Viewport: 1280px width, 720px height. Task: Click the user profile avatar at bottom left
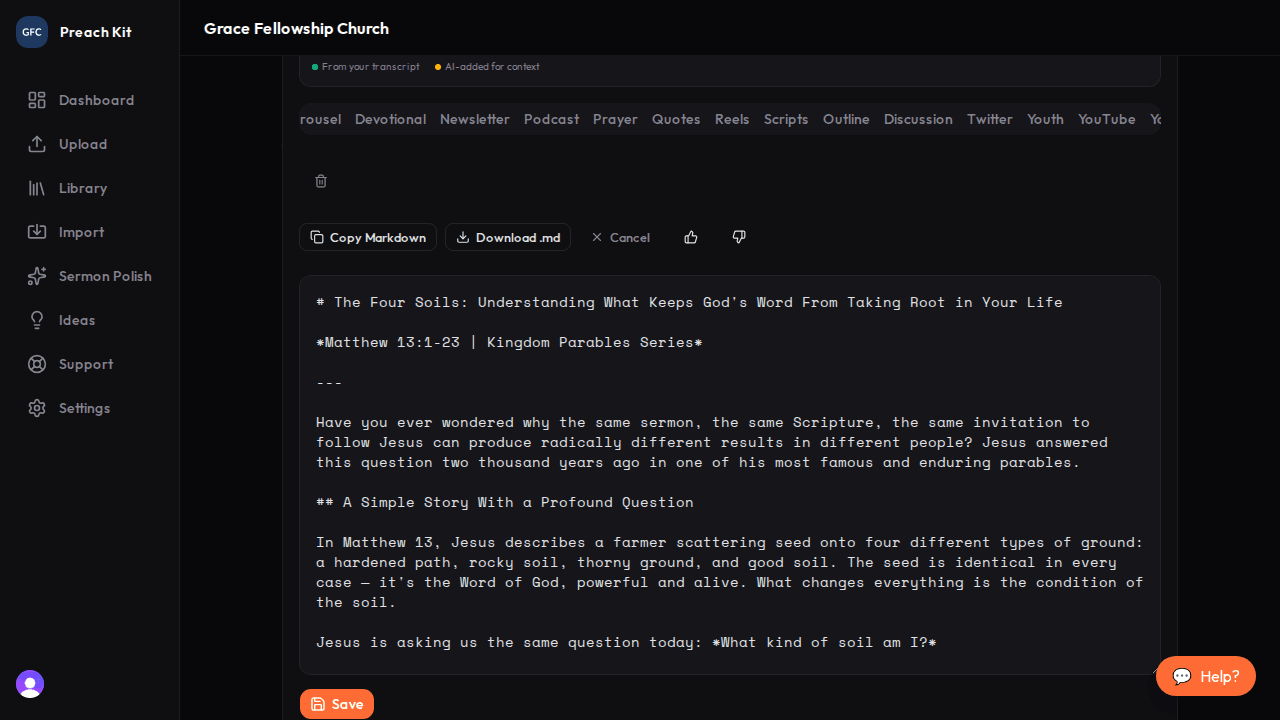[x=29, y=684]
